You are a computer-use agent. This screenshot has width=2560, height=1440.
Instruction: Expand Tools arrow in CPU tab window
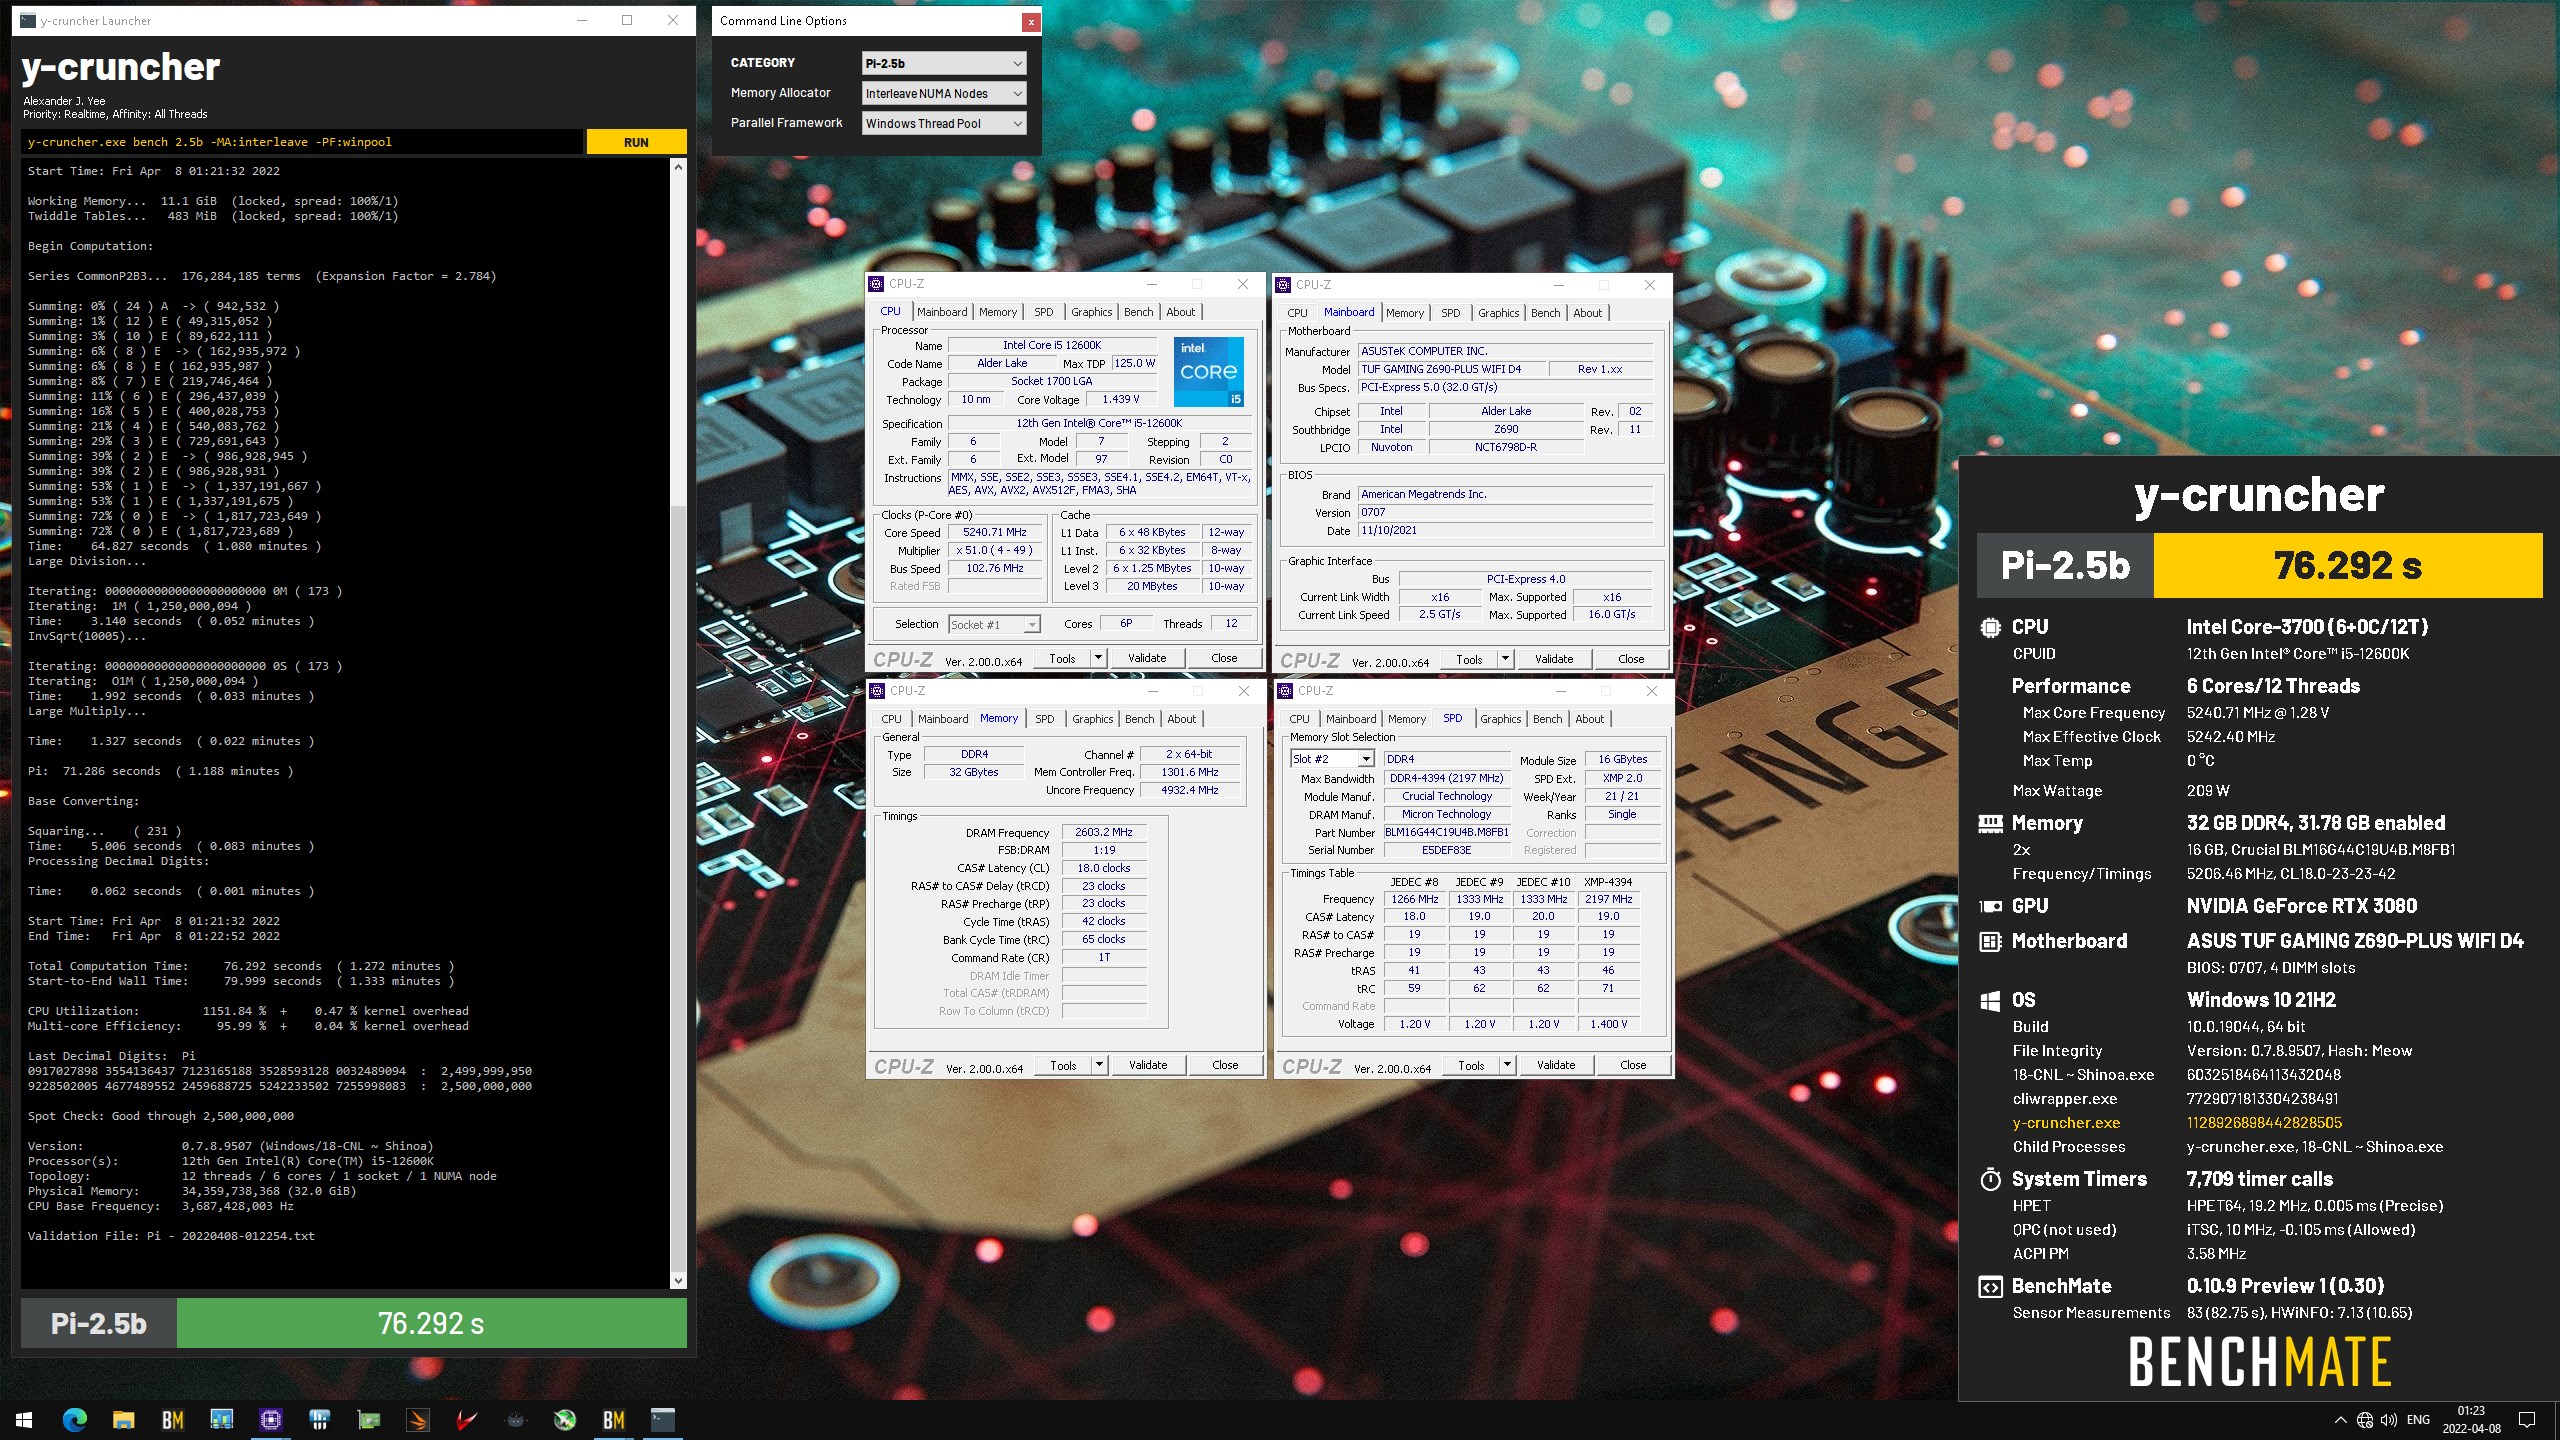tap(1098, 658)
